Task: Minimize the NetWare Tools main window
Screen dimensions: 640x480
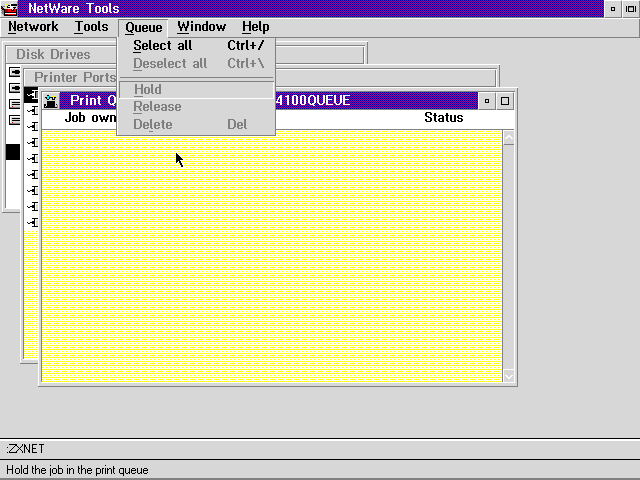Action: tap(613, 9)
